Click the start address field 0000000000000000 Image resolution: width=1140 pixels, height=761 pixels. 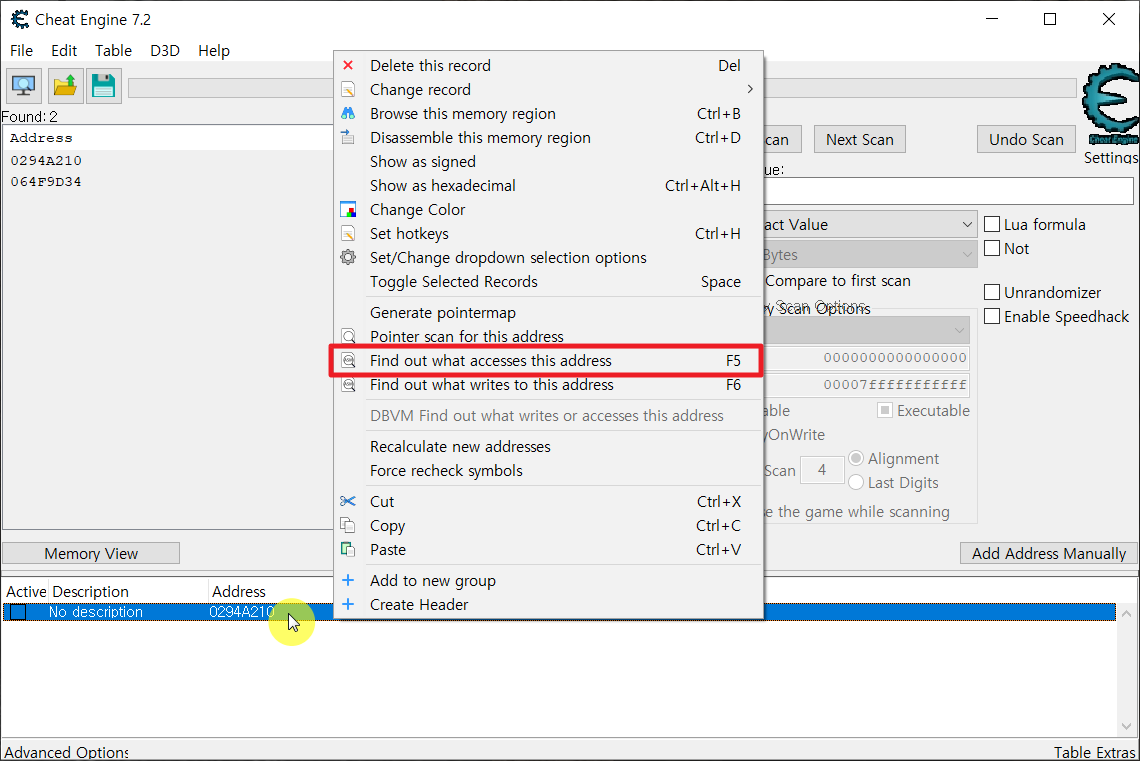coord(867,358)
